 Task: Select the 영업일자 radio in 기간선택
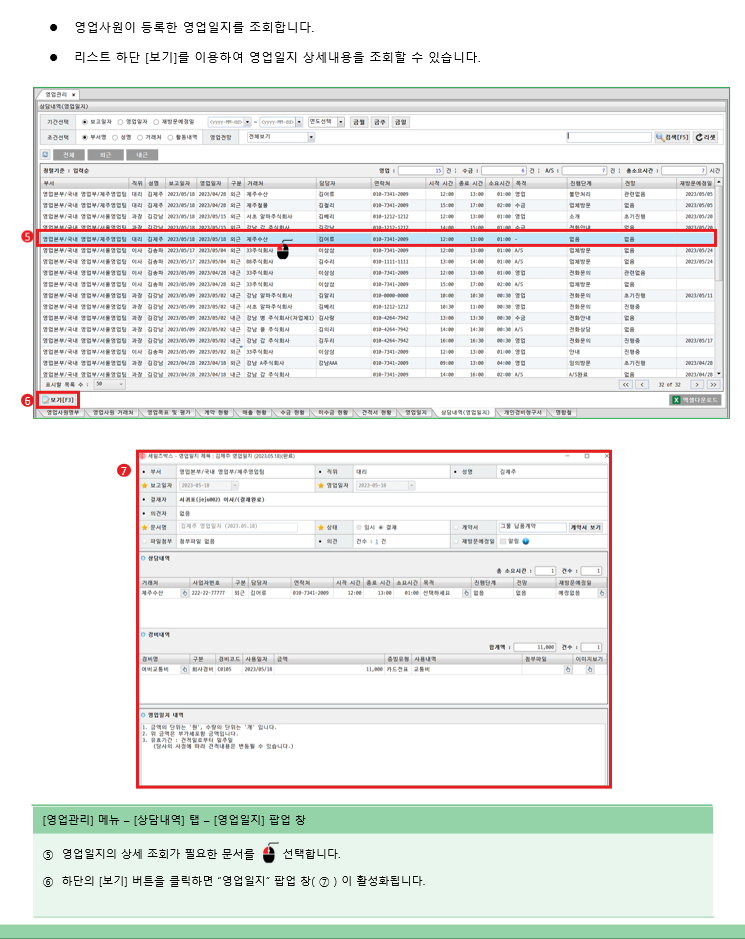tap(120, 122)
